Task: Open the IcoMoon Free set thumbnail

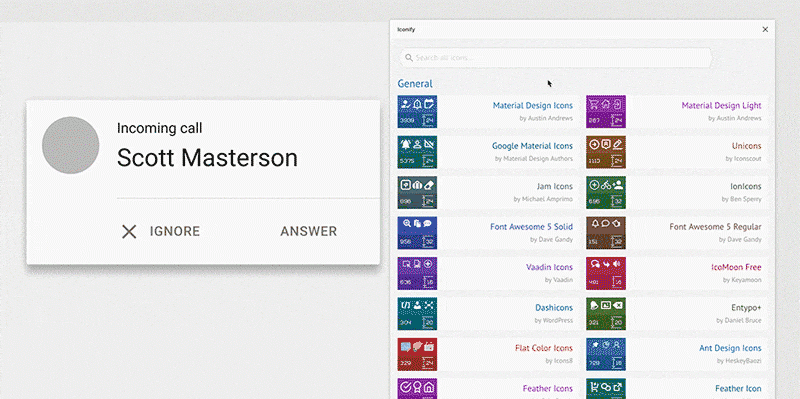Action: pyautogui.click(x=606, y=273)
